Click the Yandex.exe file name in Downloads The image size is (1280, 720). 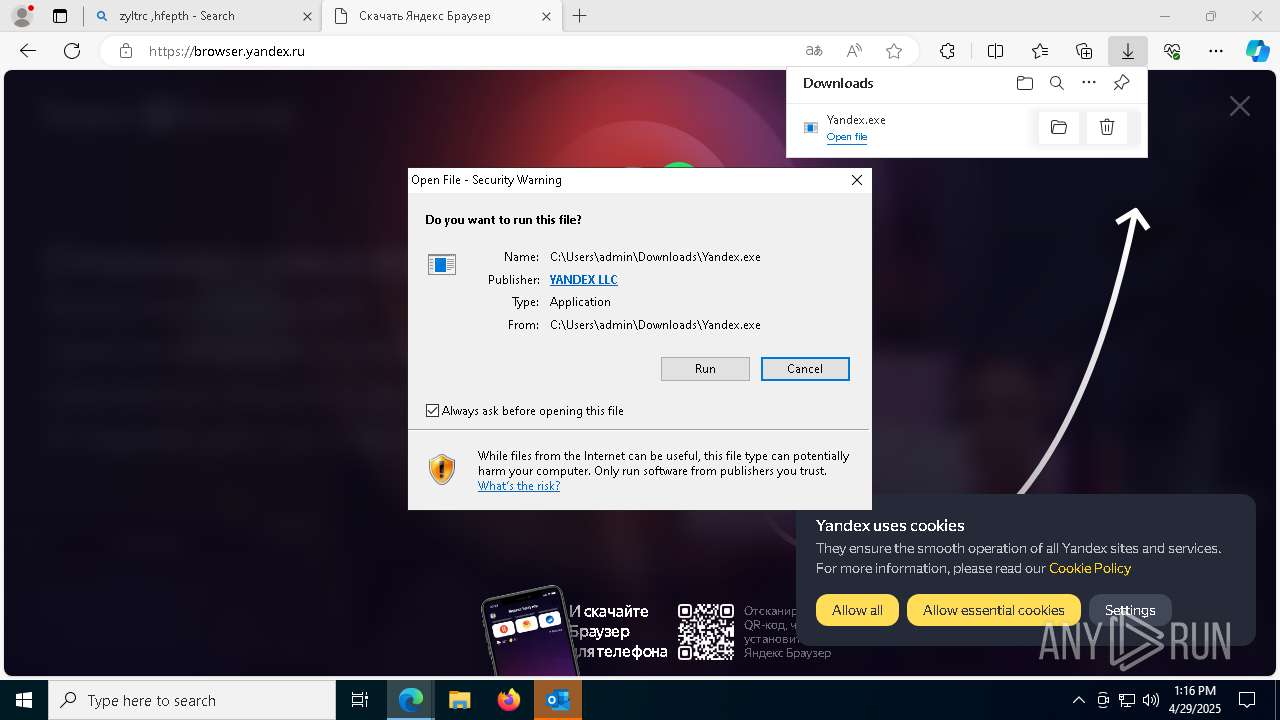856,120
